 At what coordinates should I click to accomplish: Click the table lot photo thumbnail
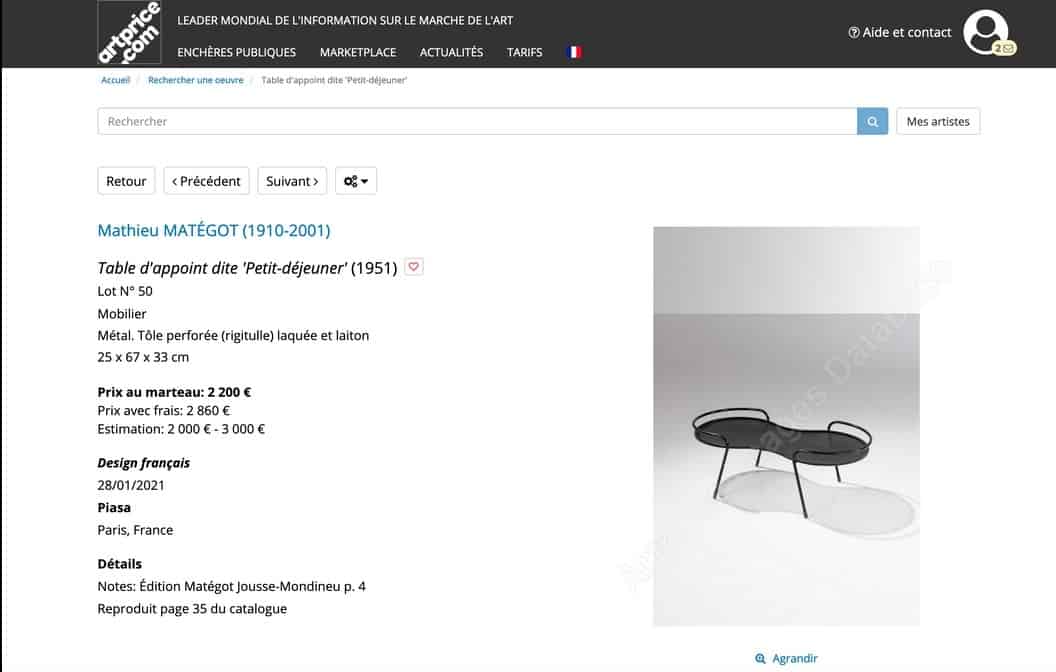pos(786,426)
